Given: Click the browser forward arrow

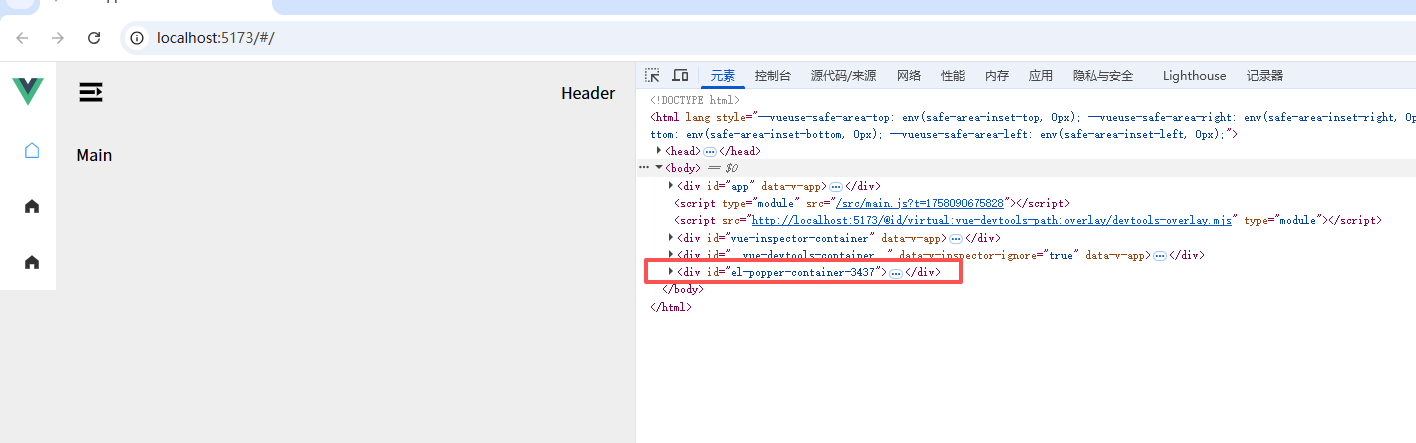Looking at the screenshot, I should (x=58, y=38).
